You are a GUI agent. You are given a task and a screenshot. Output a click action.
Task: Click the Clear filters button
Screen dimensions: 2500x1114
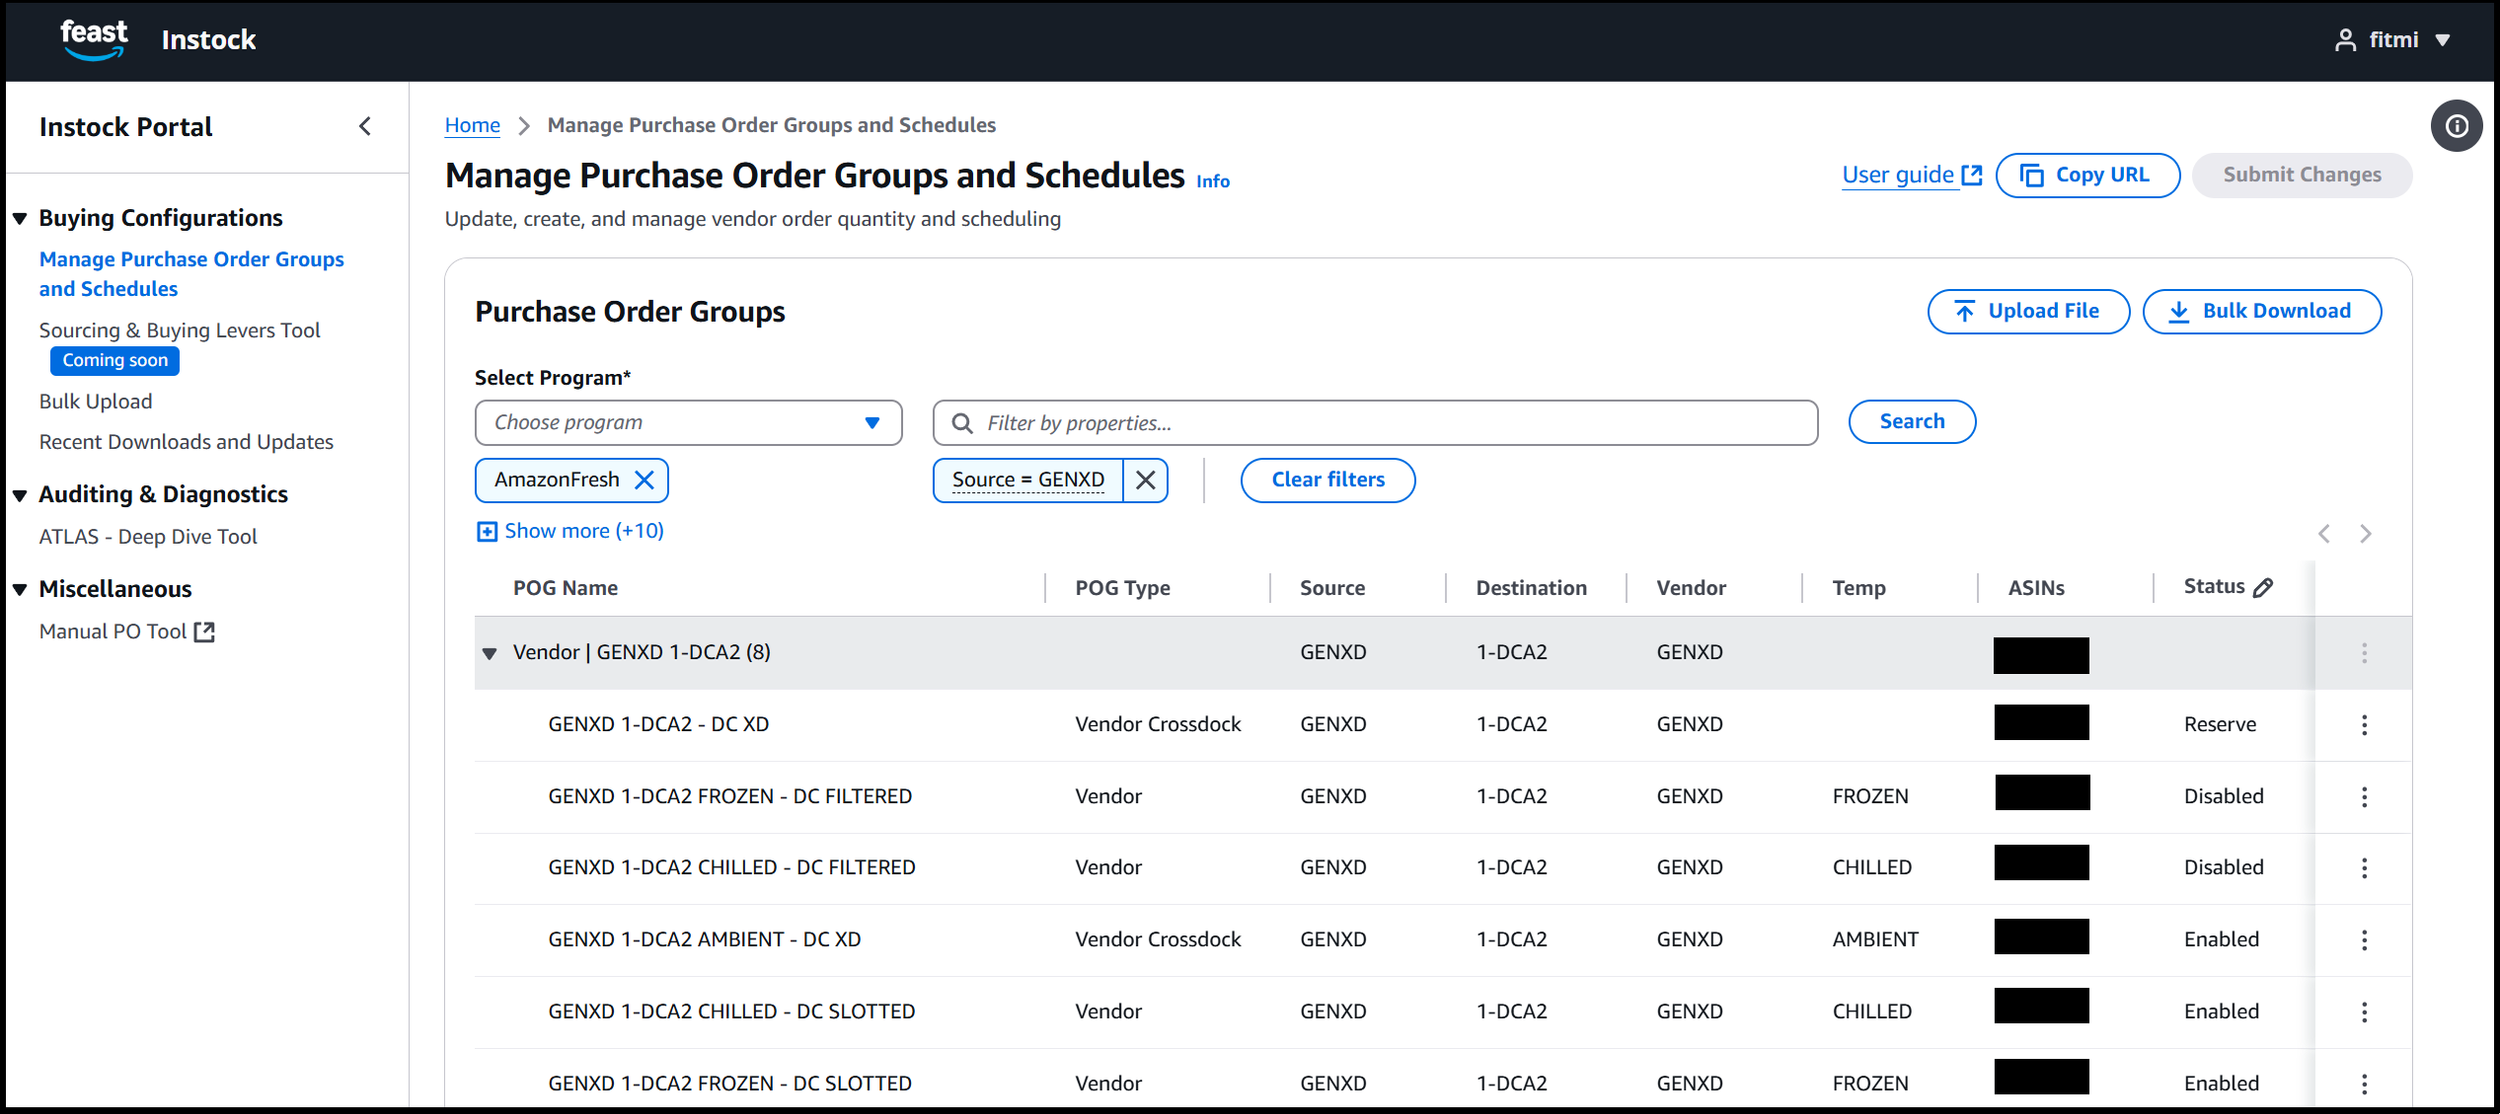[1327, 480]
